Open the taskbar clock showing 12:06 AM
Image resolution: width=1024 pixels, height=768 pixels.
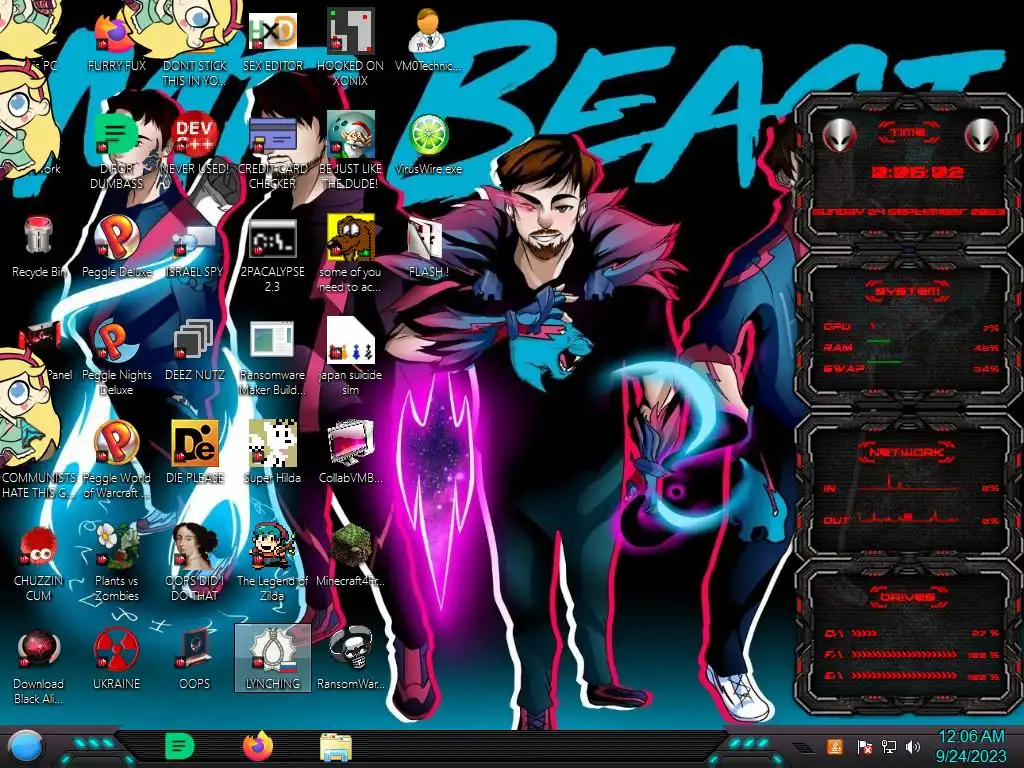970,746
